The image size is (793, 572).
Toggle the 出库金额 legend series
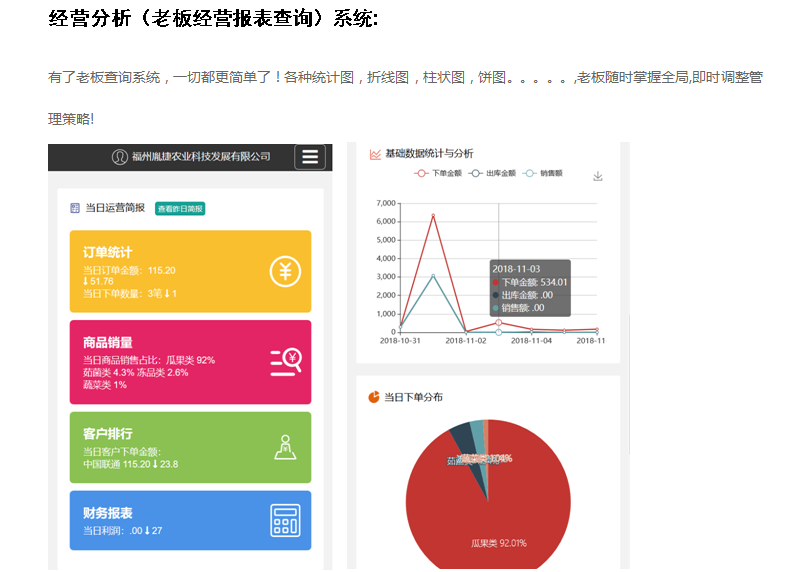(x=490, y=173)
